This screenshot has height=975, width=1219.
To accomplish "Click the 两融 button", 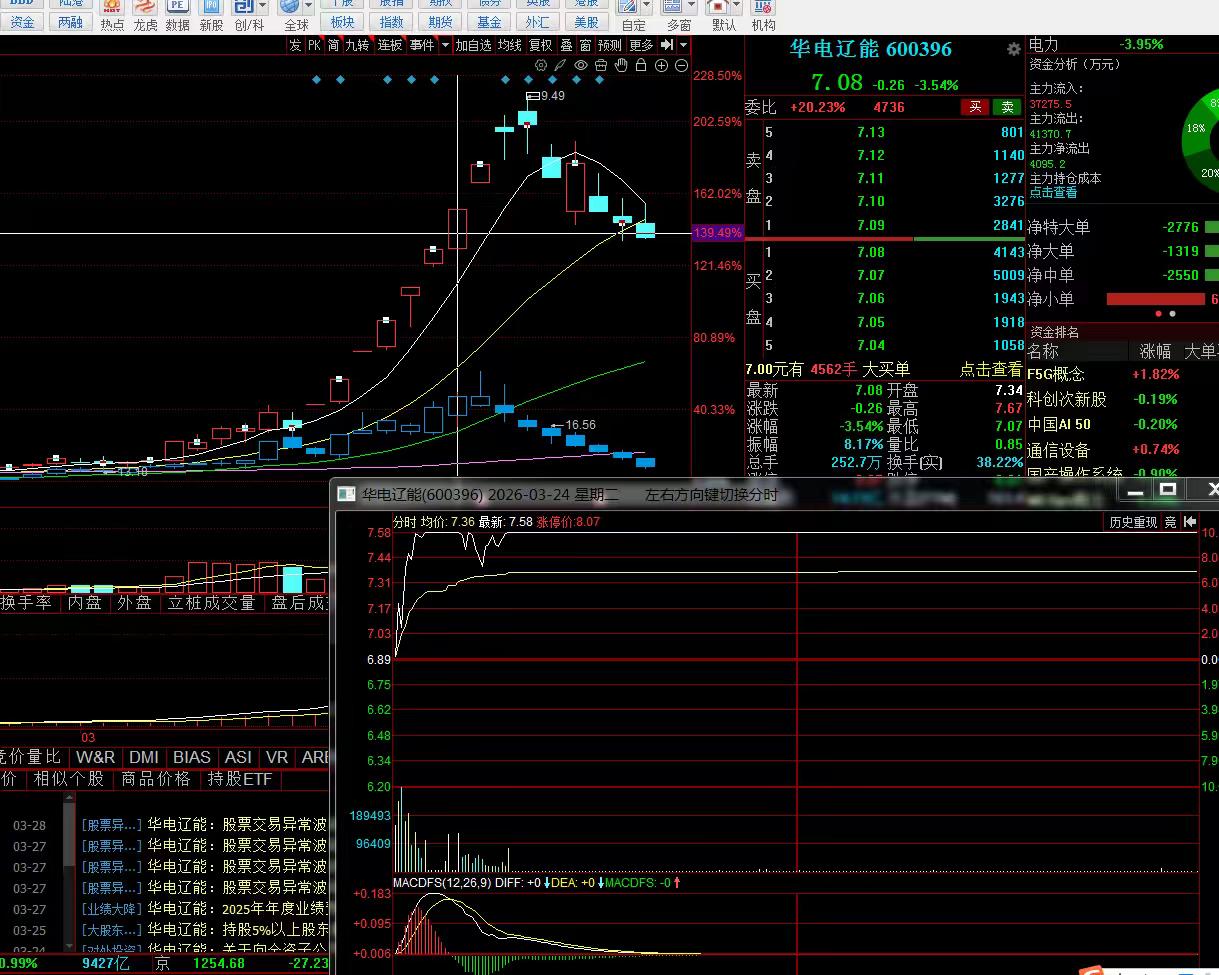I will (x=70, y=22).
